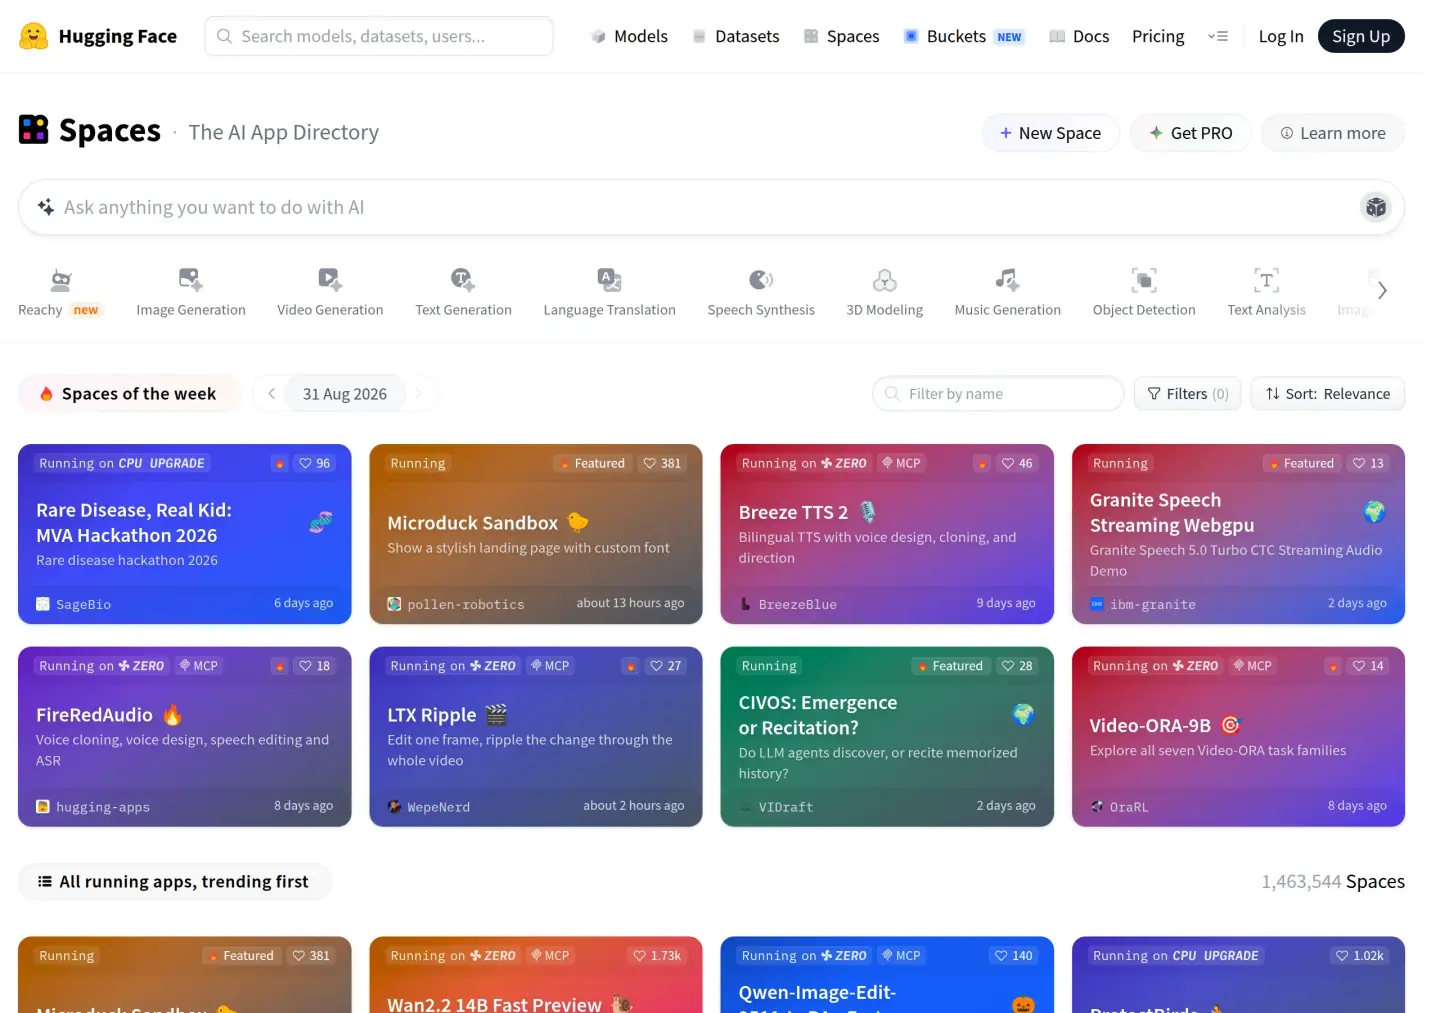Open the Music Generation category icon
Viewport: 1440px width, 1013px height.
coord(1008,279)
